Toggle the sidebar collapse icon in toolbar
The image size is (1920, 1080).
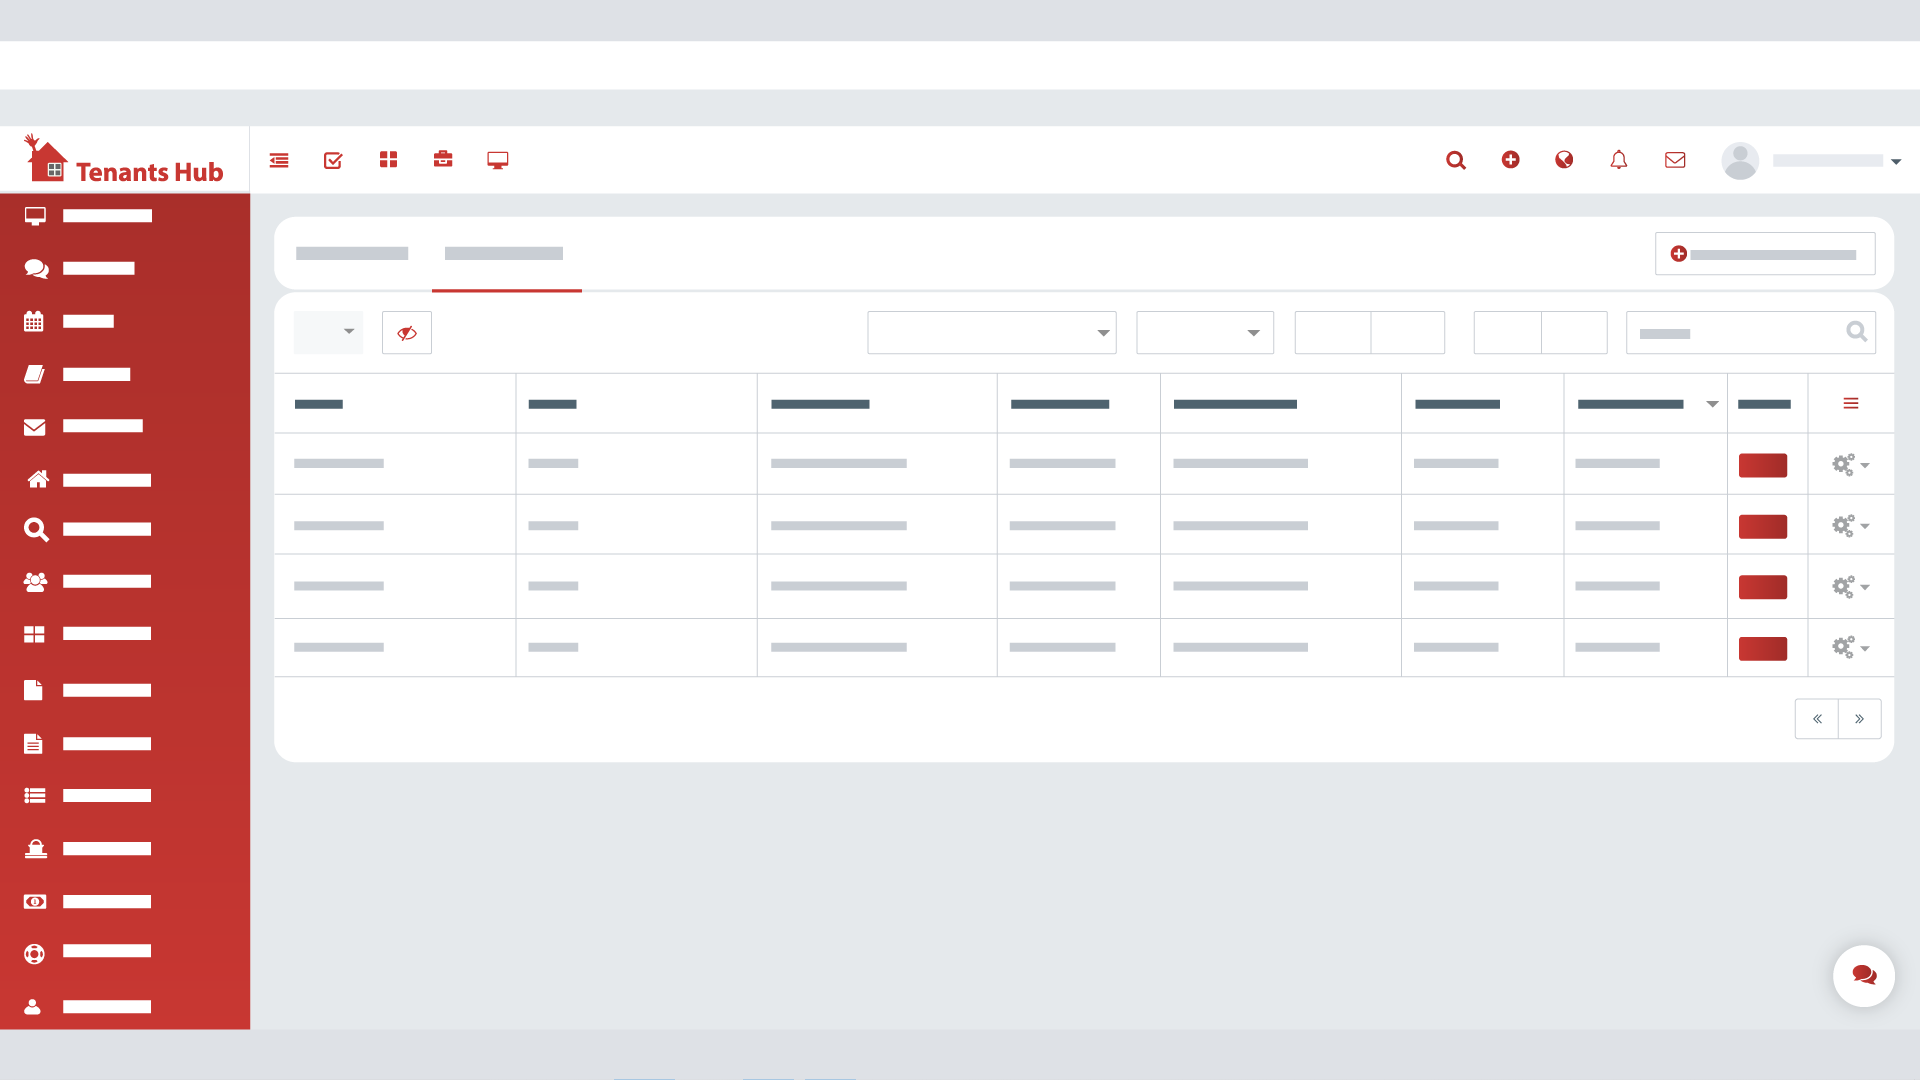(279, 160)
